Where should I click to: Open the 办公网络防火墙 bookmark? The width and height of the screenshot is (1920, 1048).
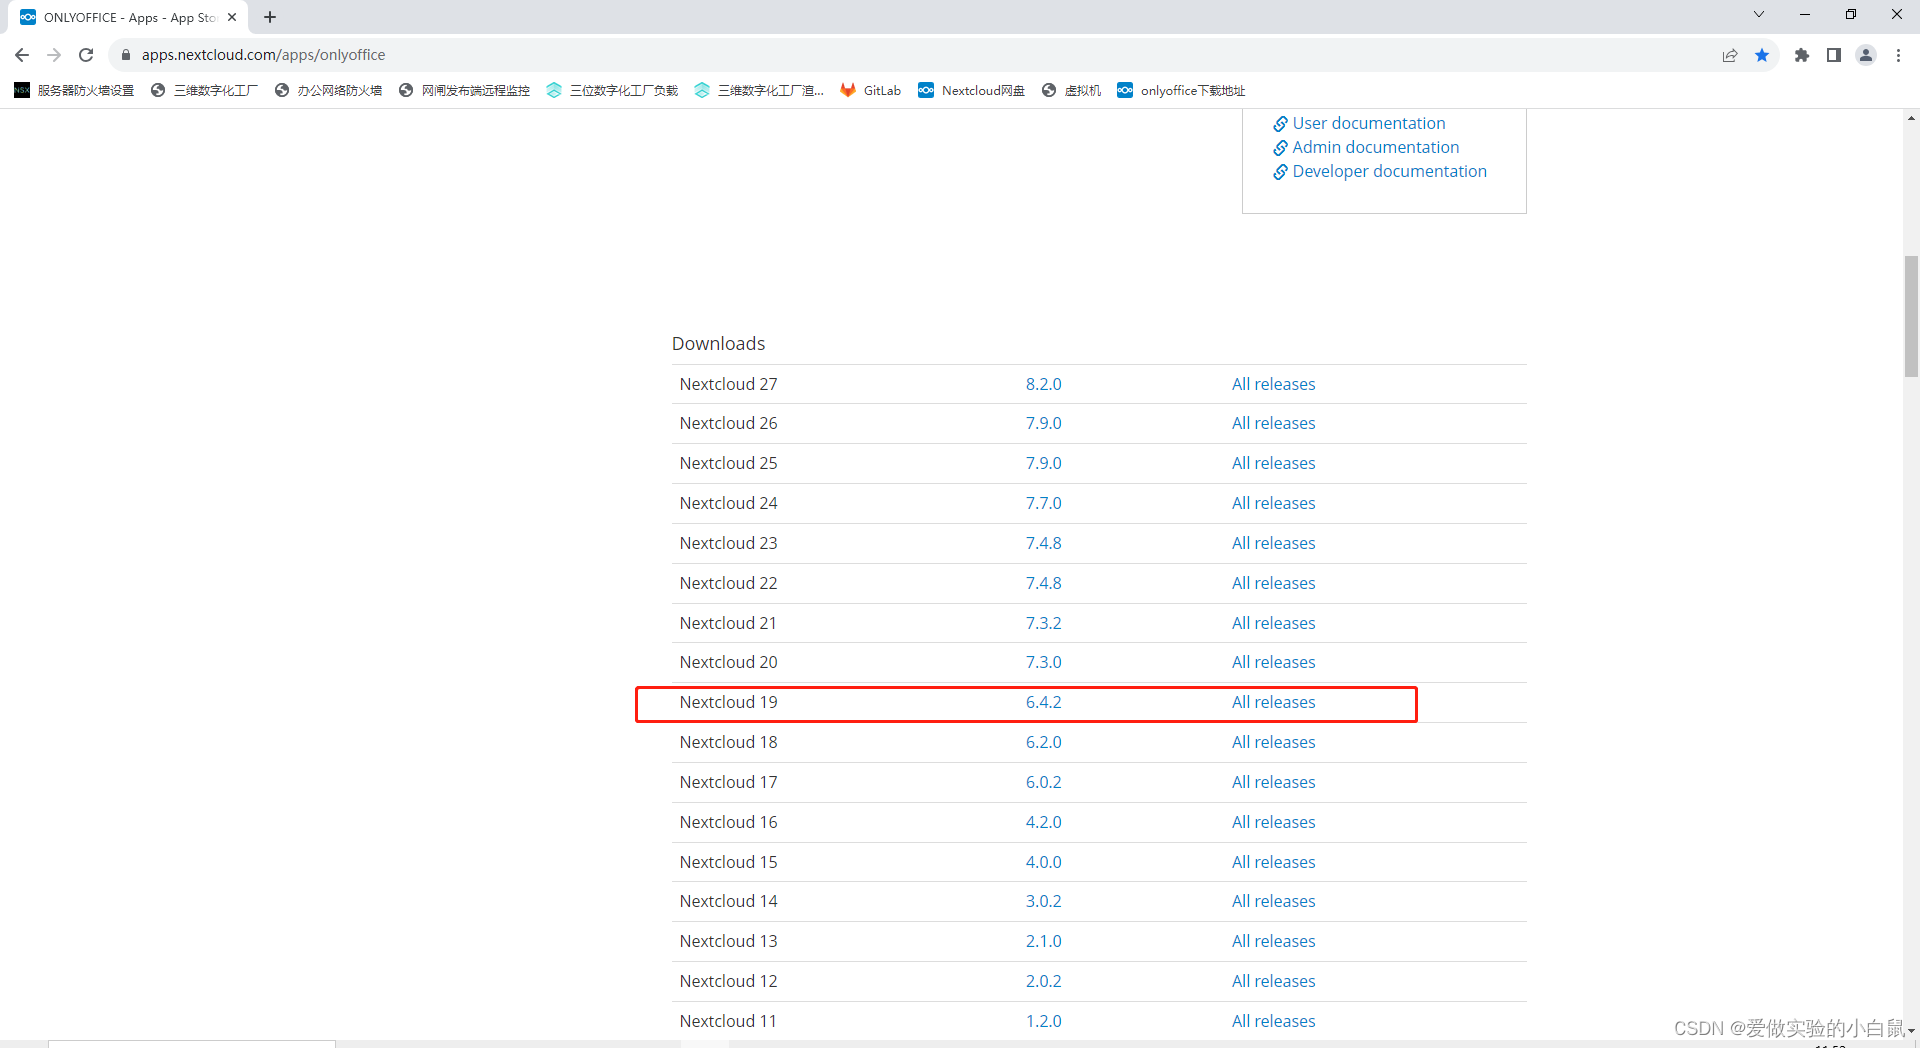pos(329,90)
